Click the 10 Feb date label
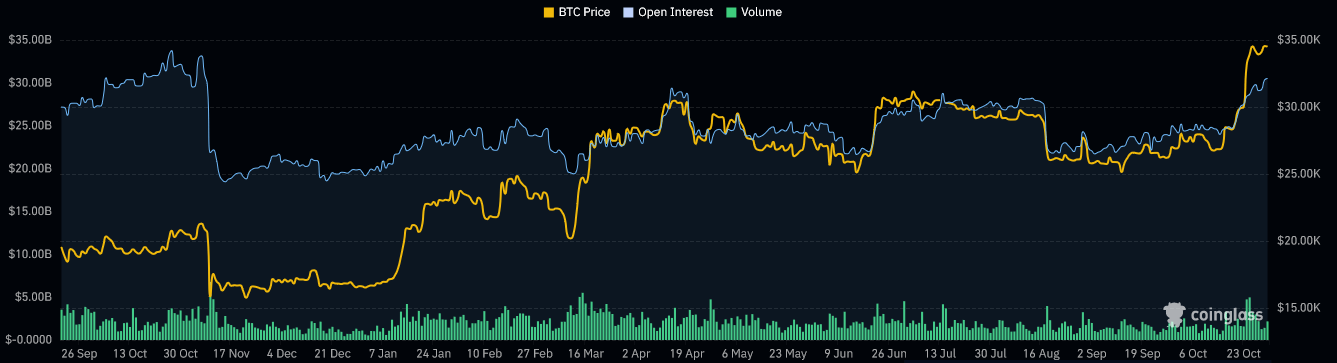 (485, 354)
